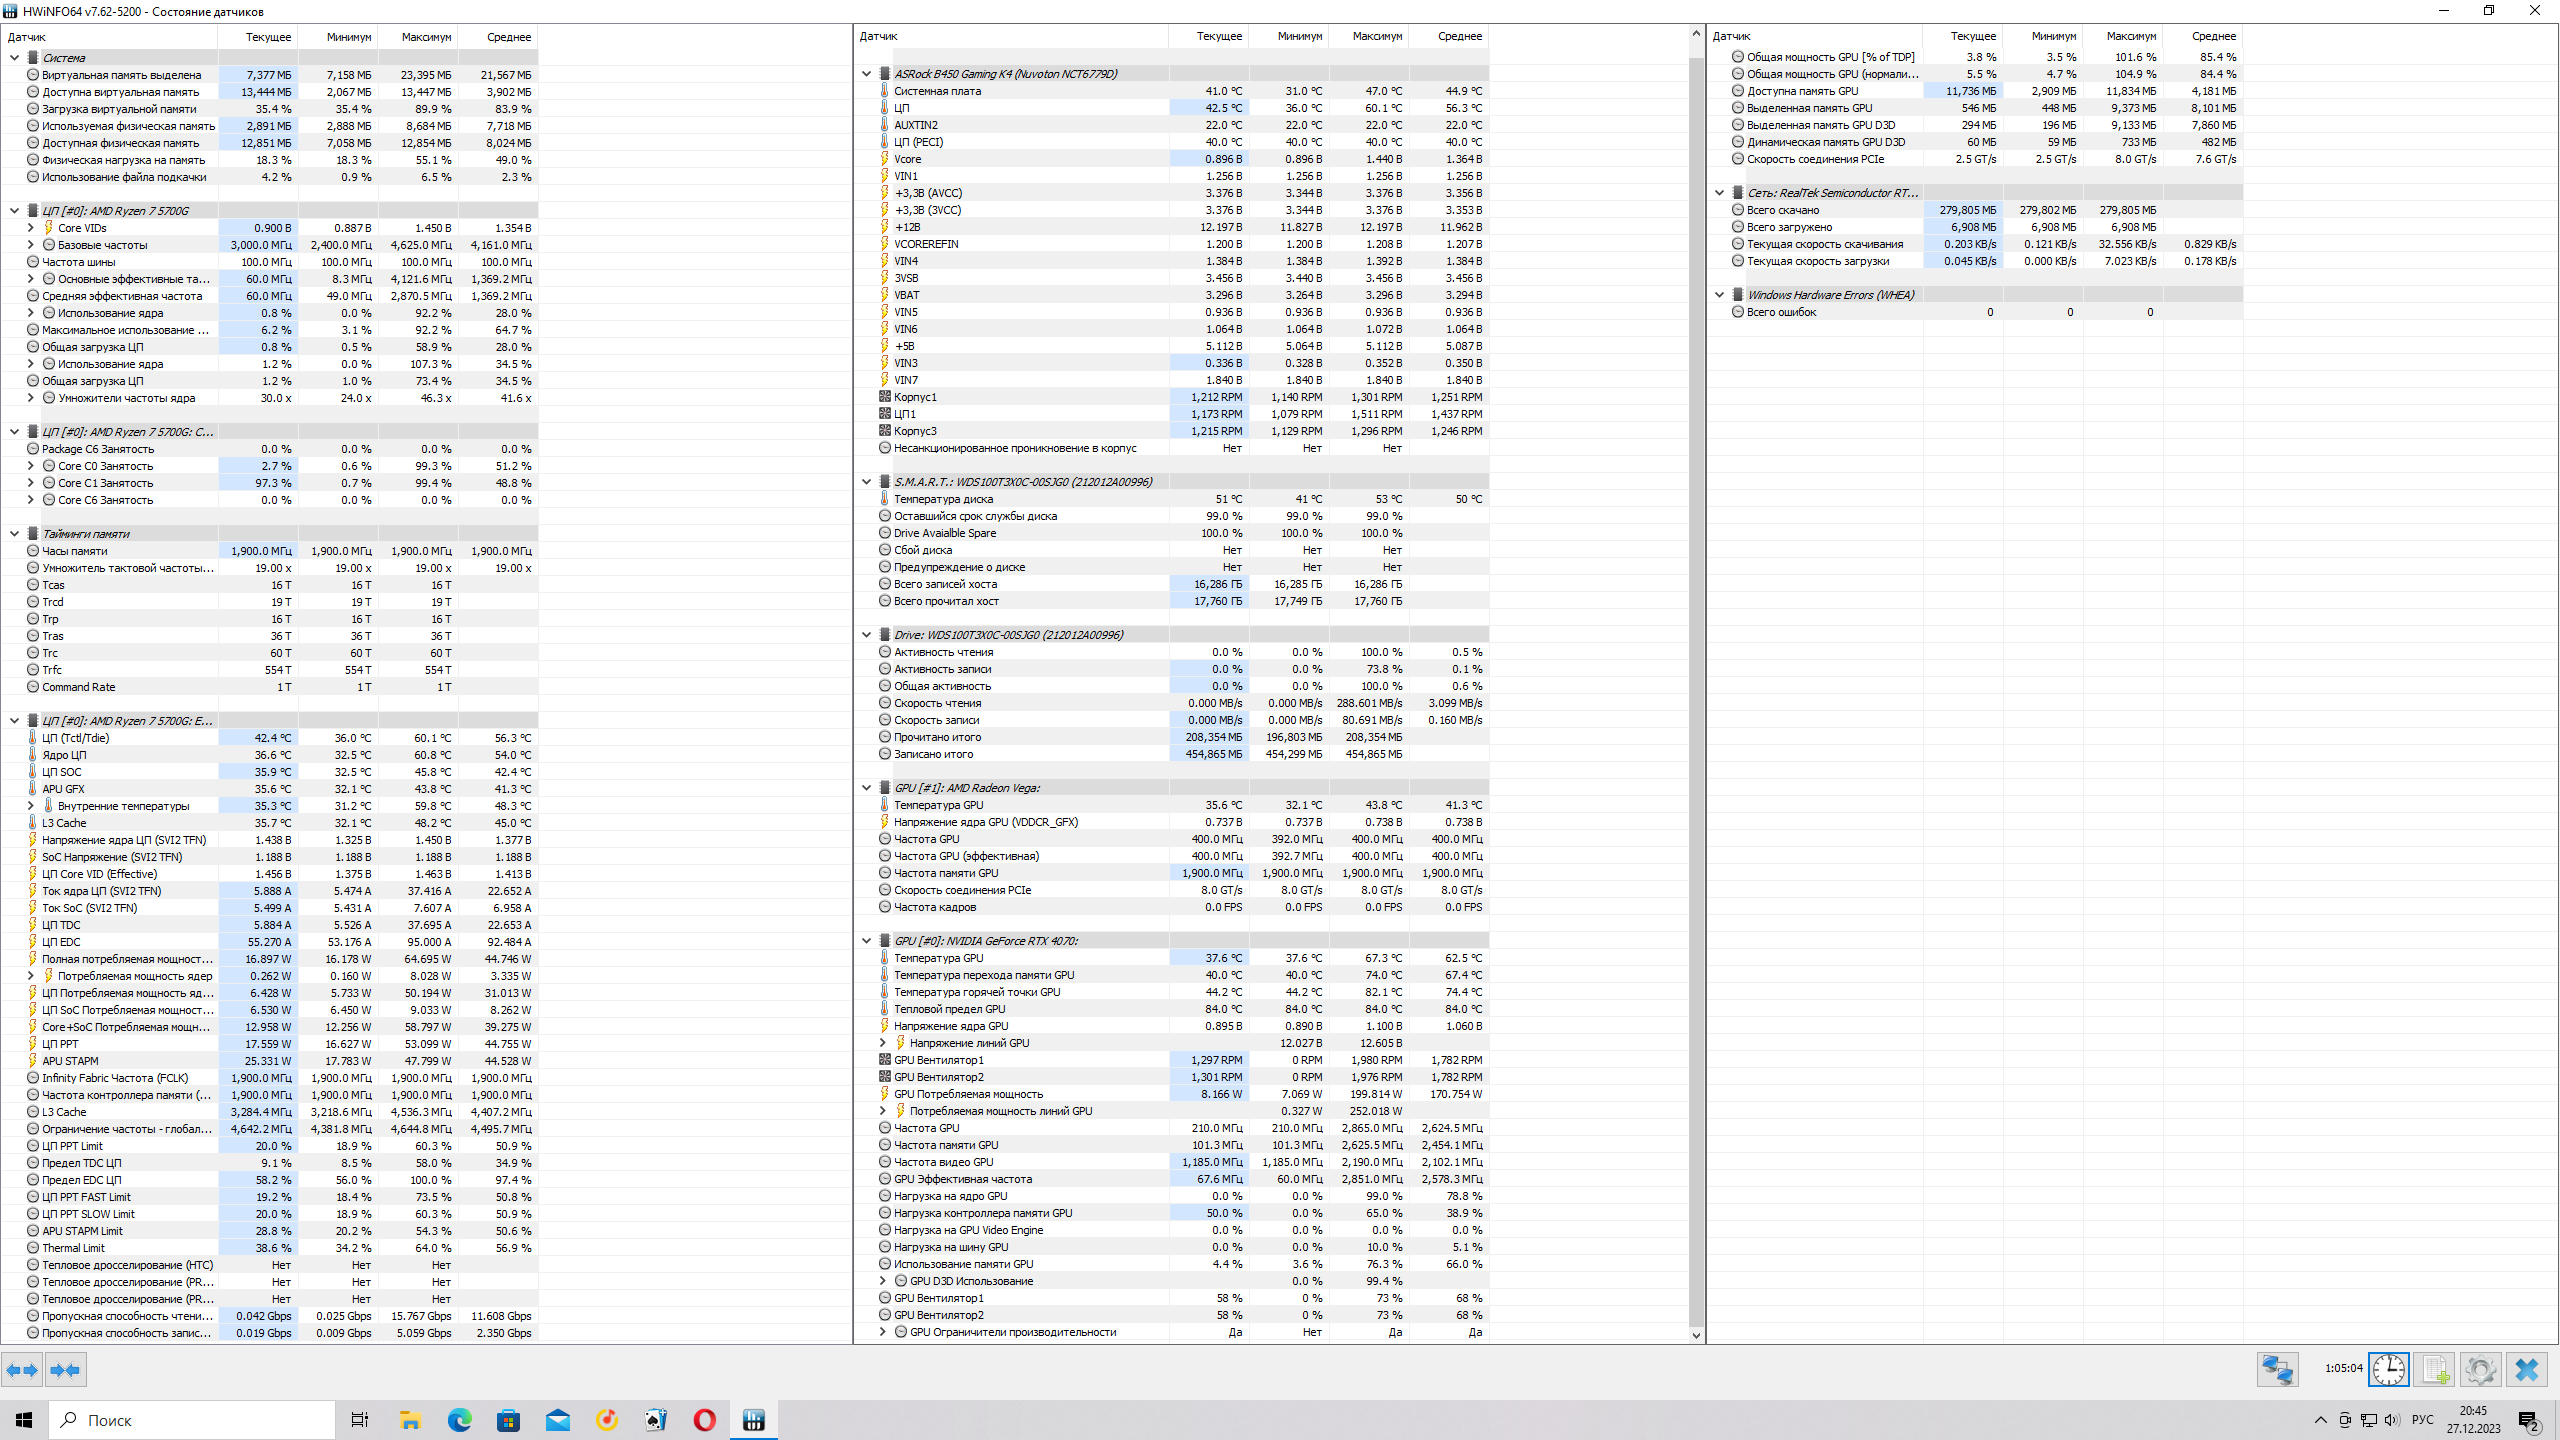Image resolution: width=2560 pixels, height=1440 pixels.
Task: Expand the Core VIDs row
Action: click(x=31, y=228)
